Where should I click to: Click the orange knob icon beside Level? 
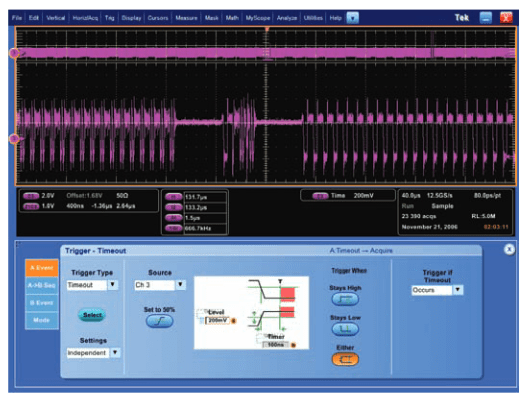point(233,321)
